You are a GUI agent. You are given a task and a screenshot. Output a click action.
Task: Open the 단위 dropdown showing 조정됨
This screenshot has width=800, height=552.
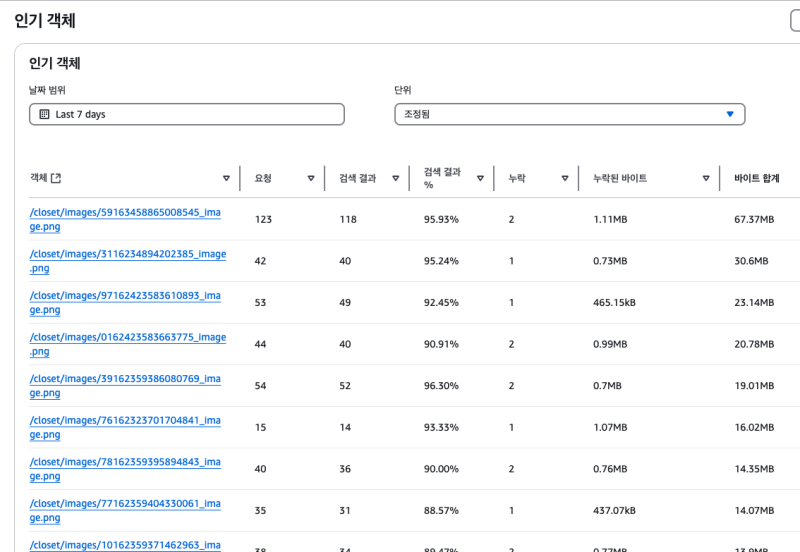pos(569,115)
